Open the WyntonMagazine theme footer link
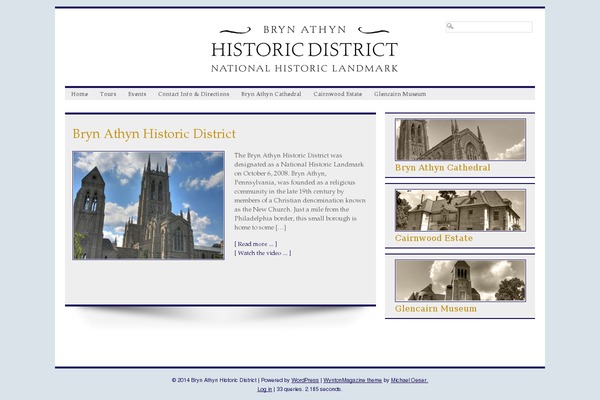Viewport: 600px width, 400px height. coord(352,380)
